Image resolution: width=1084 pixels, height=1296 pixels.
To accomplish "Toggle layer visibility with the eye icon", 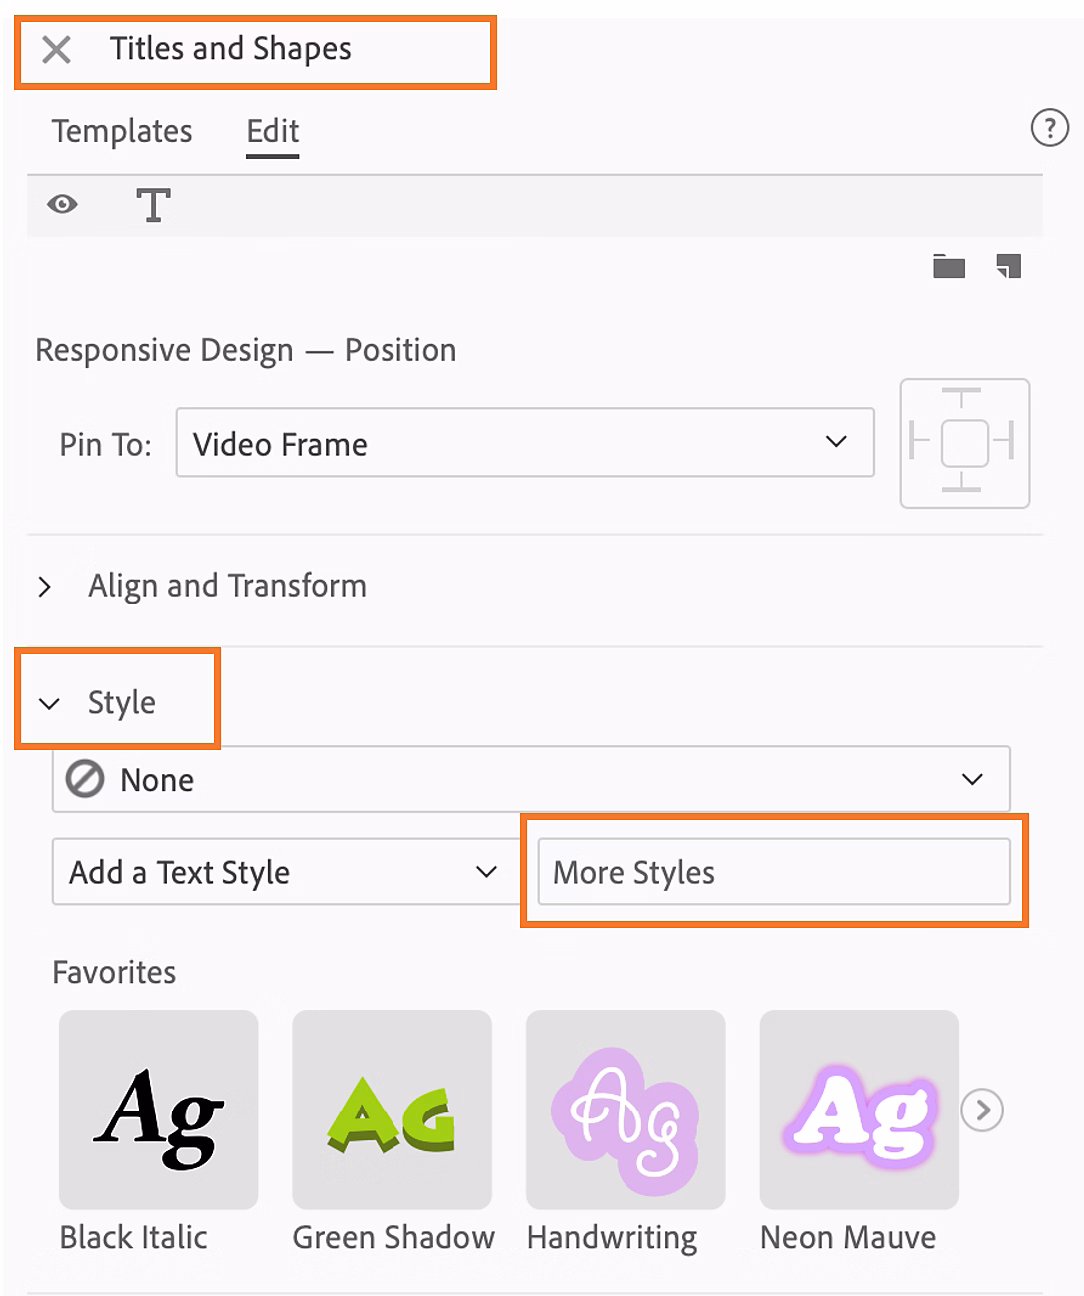I will tap(62, 204).
